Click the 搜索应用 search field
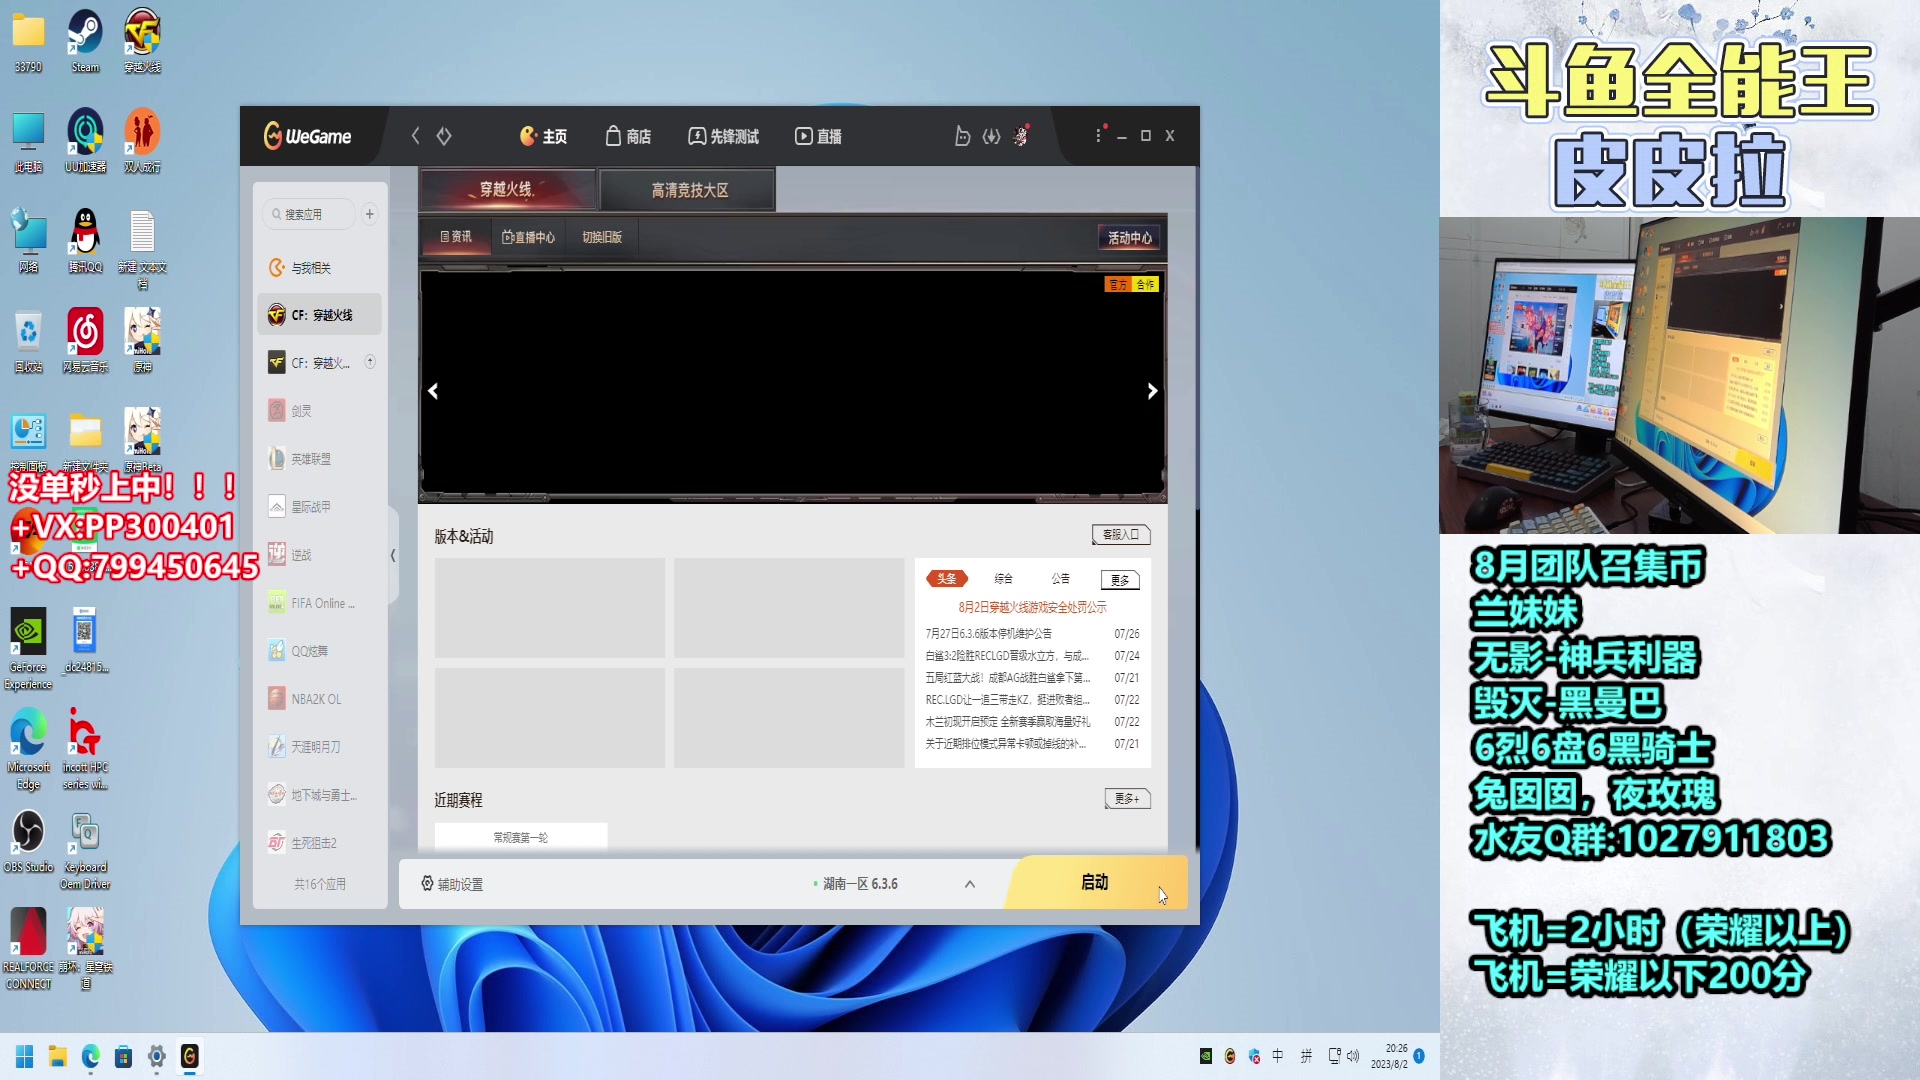Image resolution: width=1920 pixels, height=1080 pixels. [308, 214]
